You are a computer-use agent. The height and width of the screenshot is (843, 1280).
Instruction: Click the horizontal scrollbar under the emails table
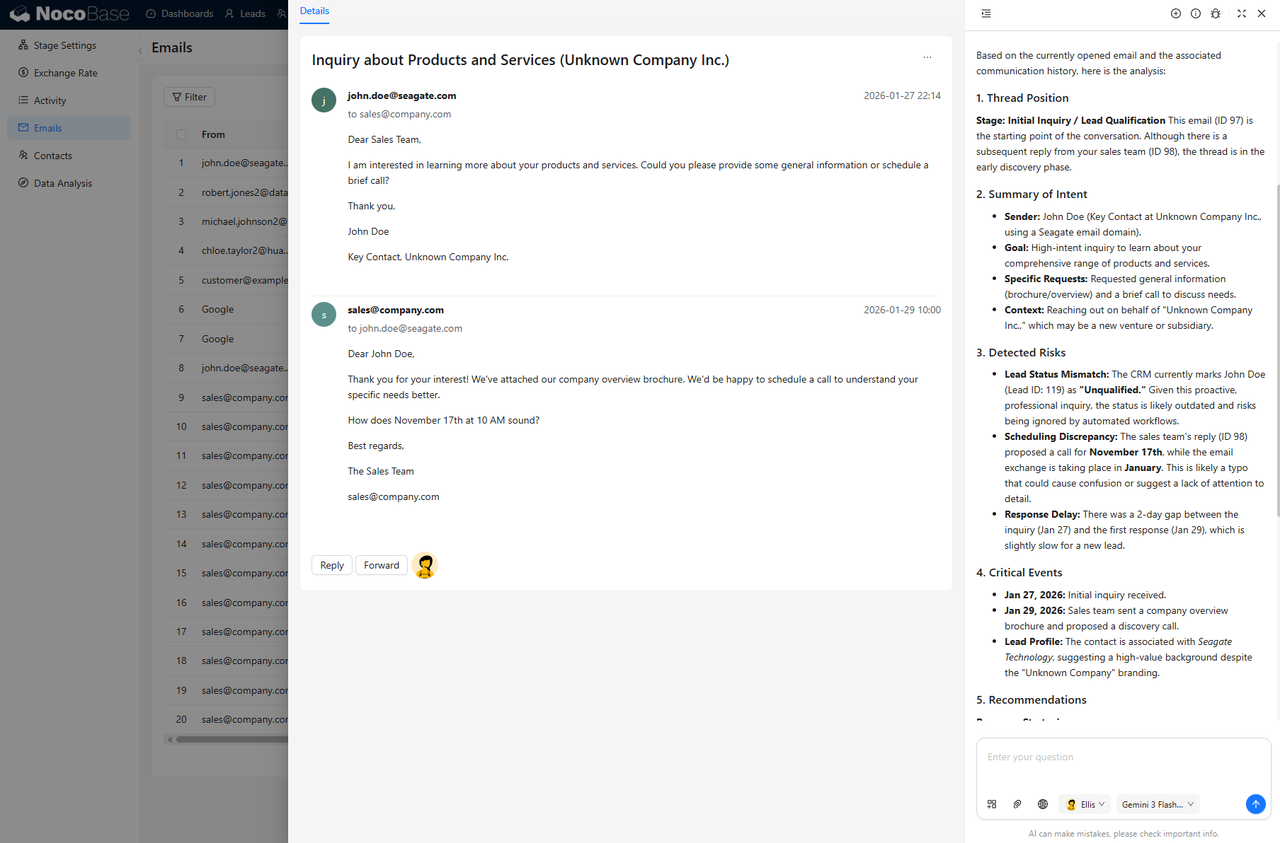click(230, 740)
